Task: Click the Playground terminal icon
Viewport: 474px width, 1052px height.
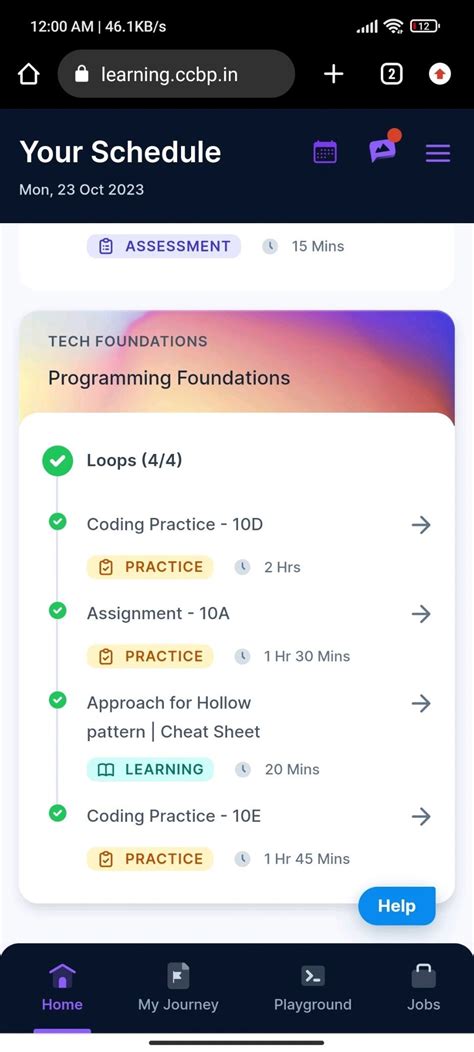Action: click(x=313, y=976)
